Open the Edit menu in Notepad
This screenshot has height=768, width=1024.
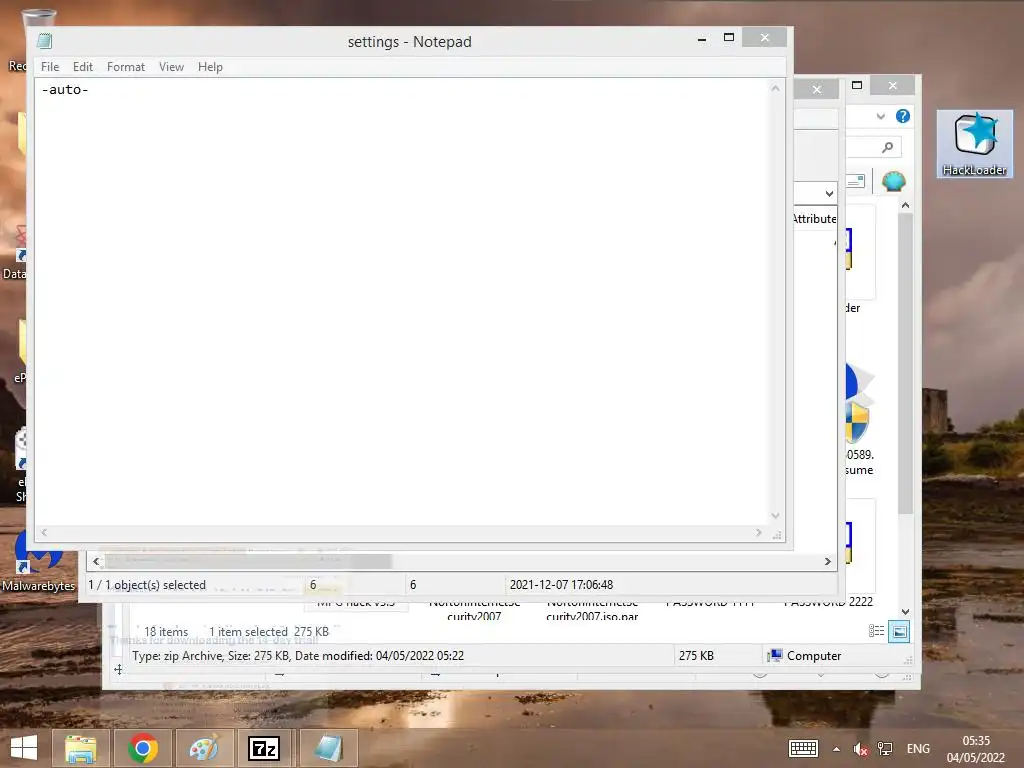[x=82, y=67]
